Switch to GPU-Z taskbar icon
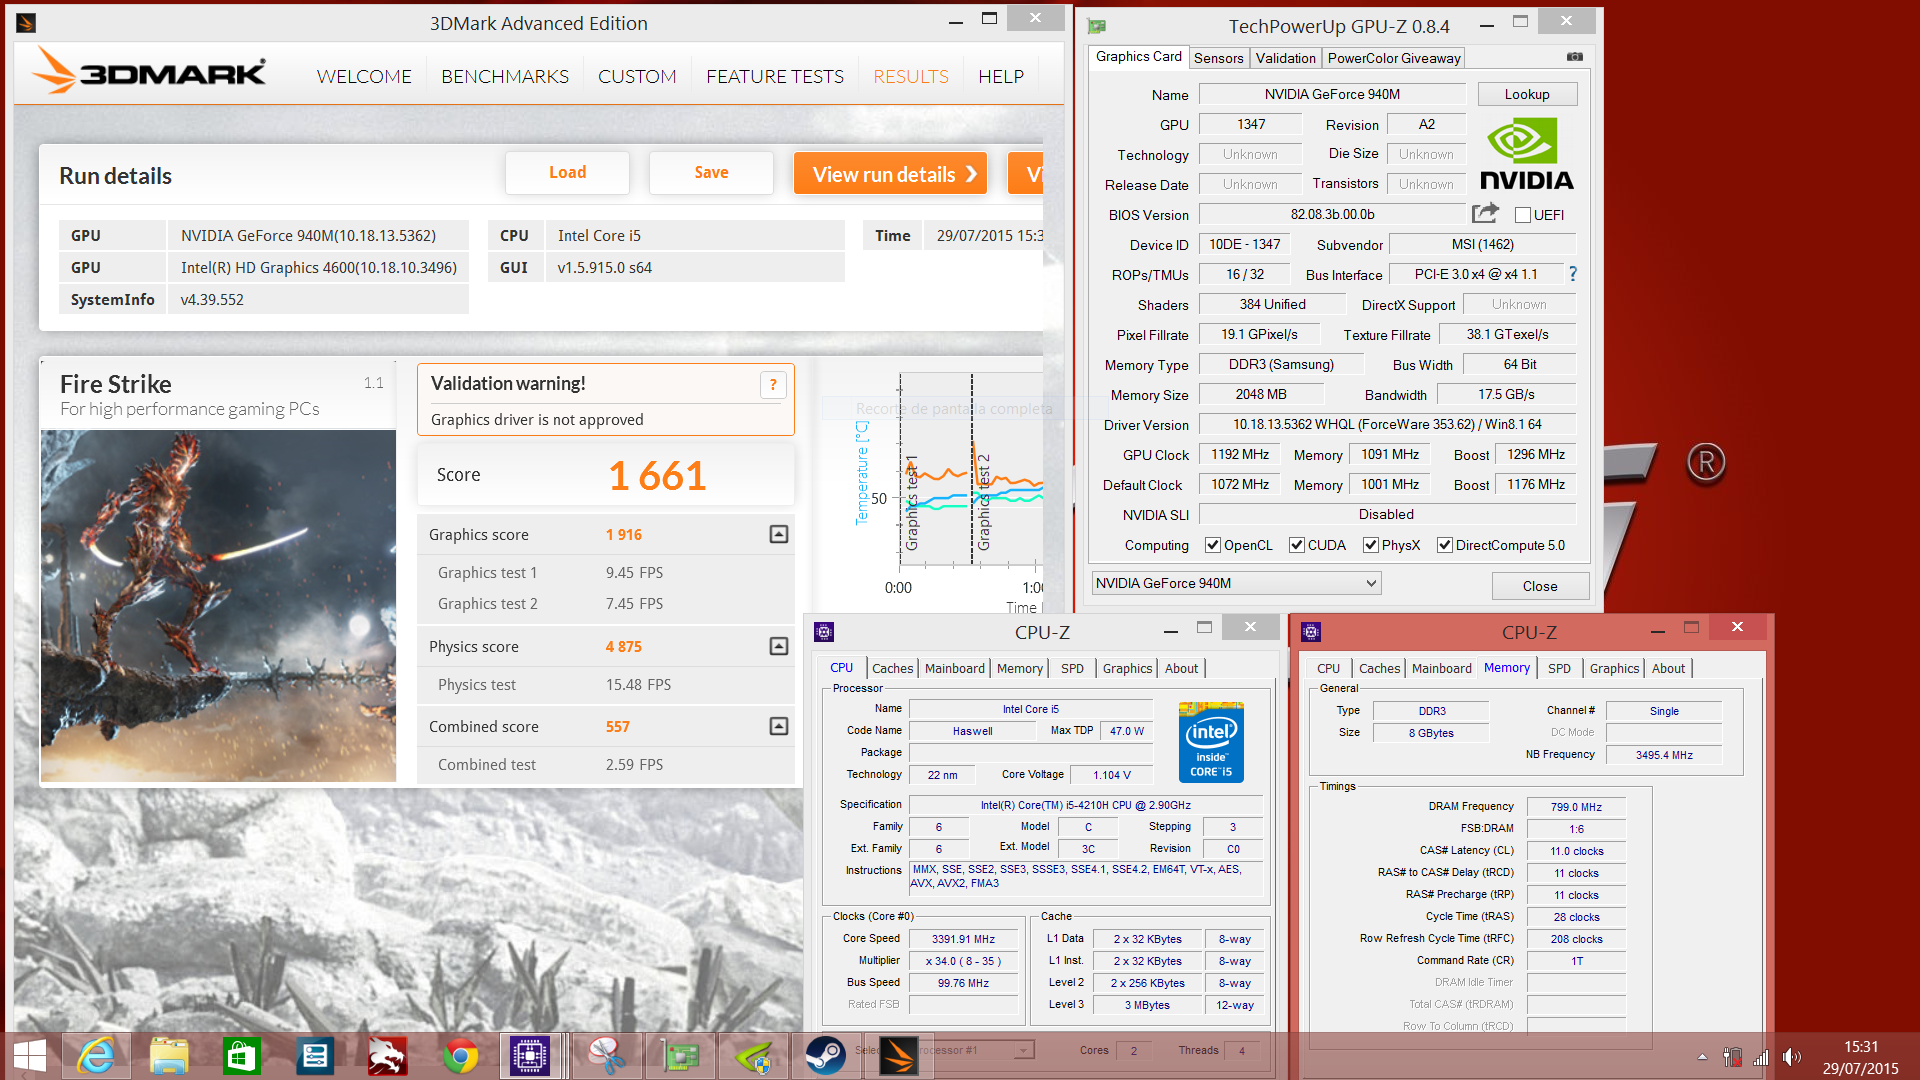Screen dimensions: 1920x1080 pos(680,1056)
